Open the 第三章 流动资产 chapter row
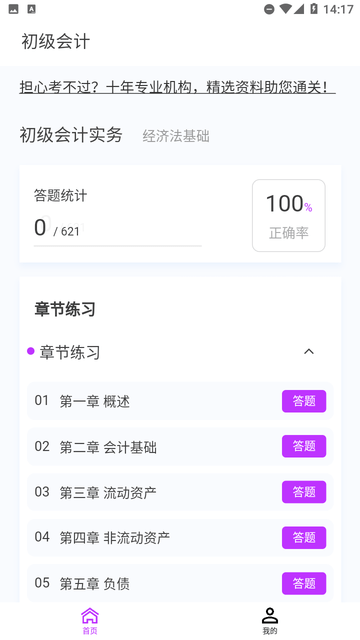This screenshot has height=640, width=360. click(x=180, y=492)
